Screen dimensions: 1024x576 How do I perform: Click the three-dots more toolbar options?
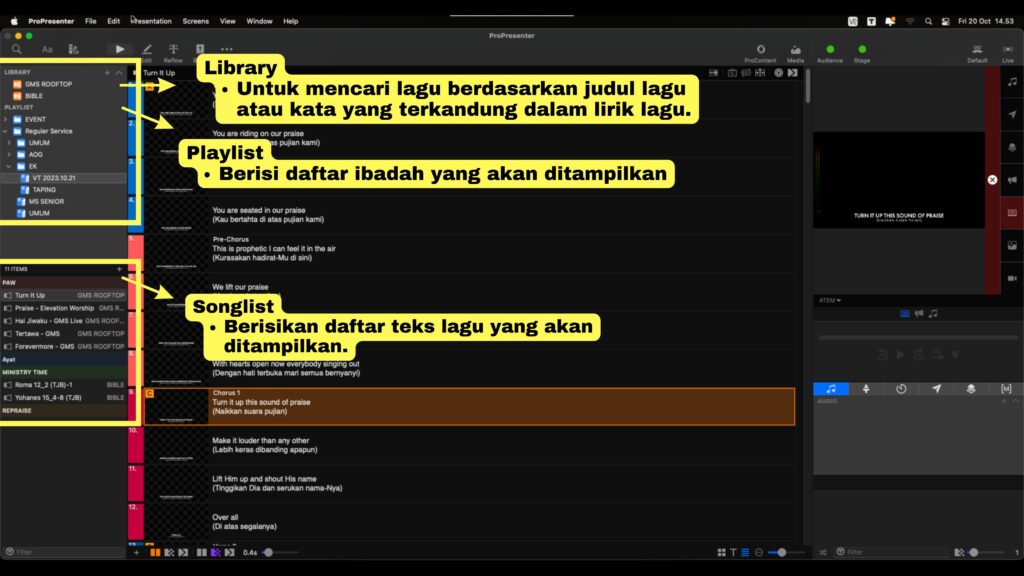(x=227, y=49)
